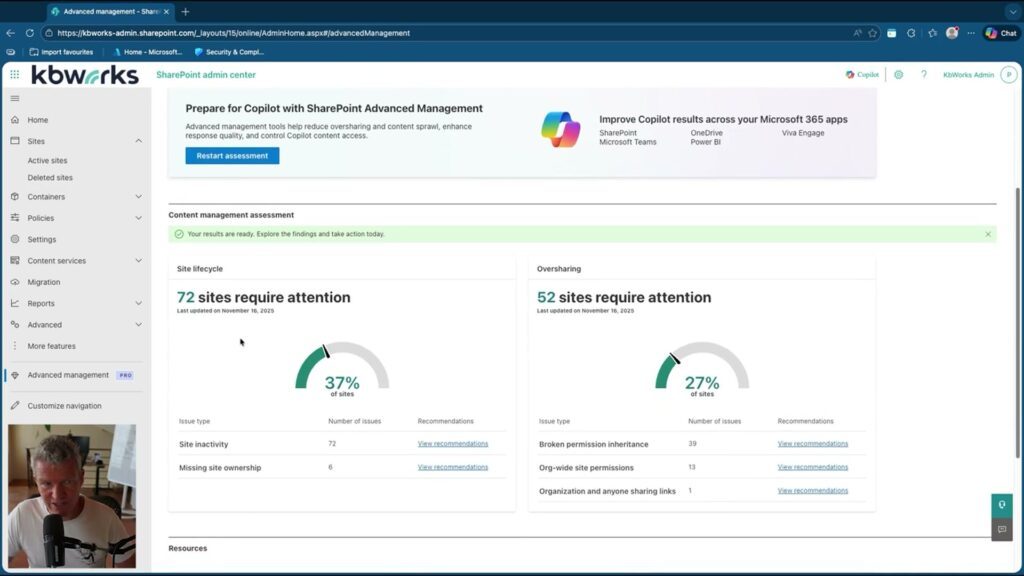Click the SharePoint admin center title
Screen dimensions: 1024x576
coord(206,75)
